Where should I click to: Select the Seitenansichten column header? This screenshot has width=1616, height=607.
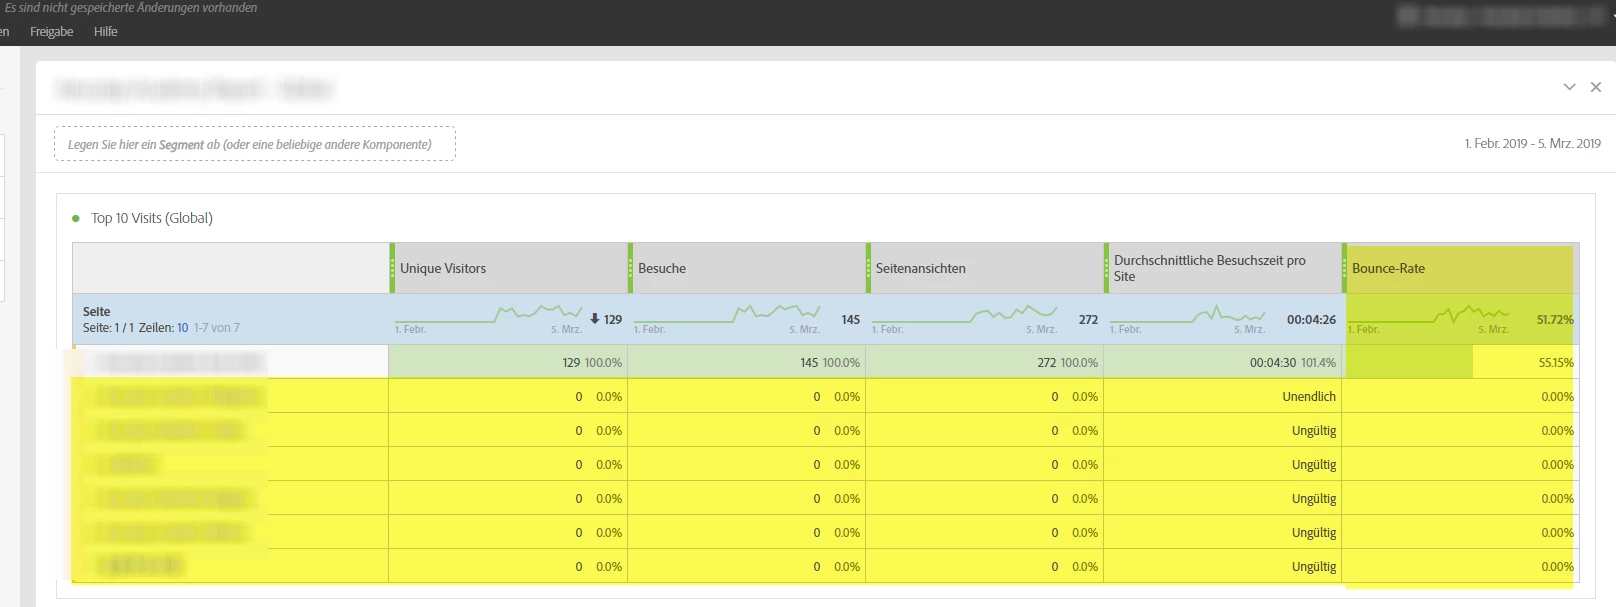coord(986,268)
